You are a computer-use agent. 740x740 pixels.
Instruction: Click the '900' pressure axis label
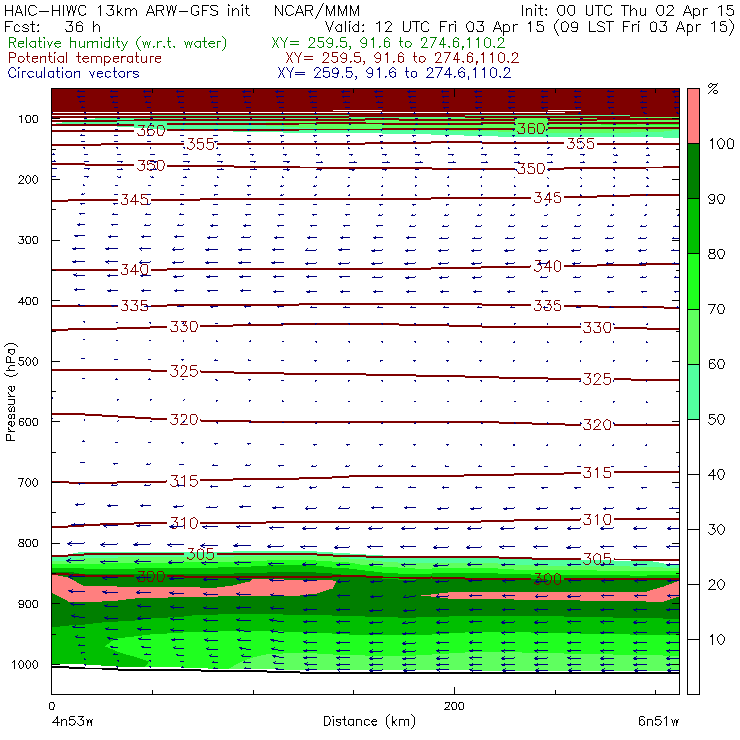pyautogui.click(x=28, y=604)
